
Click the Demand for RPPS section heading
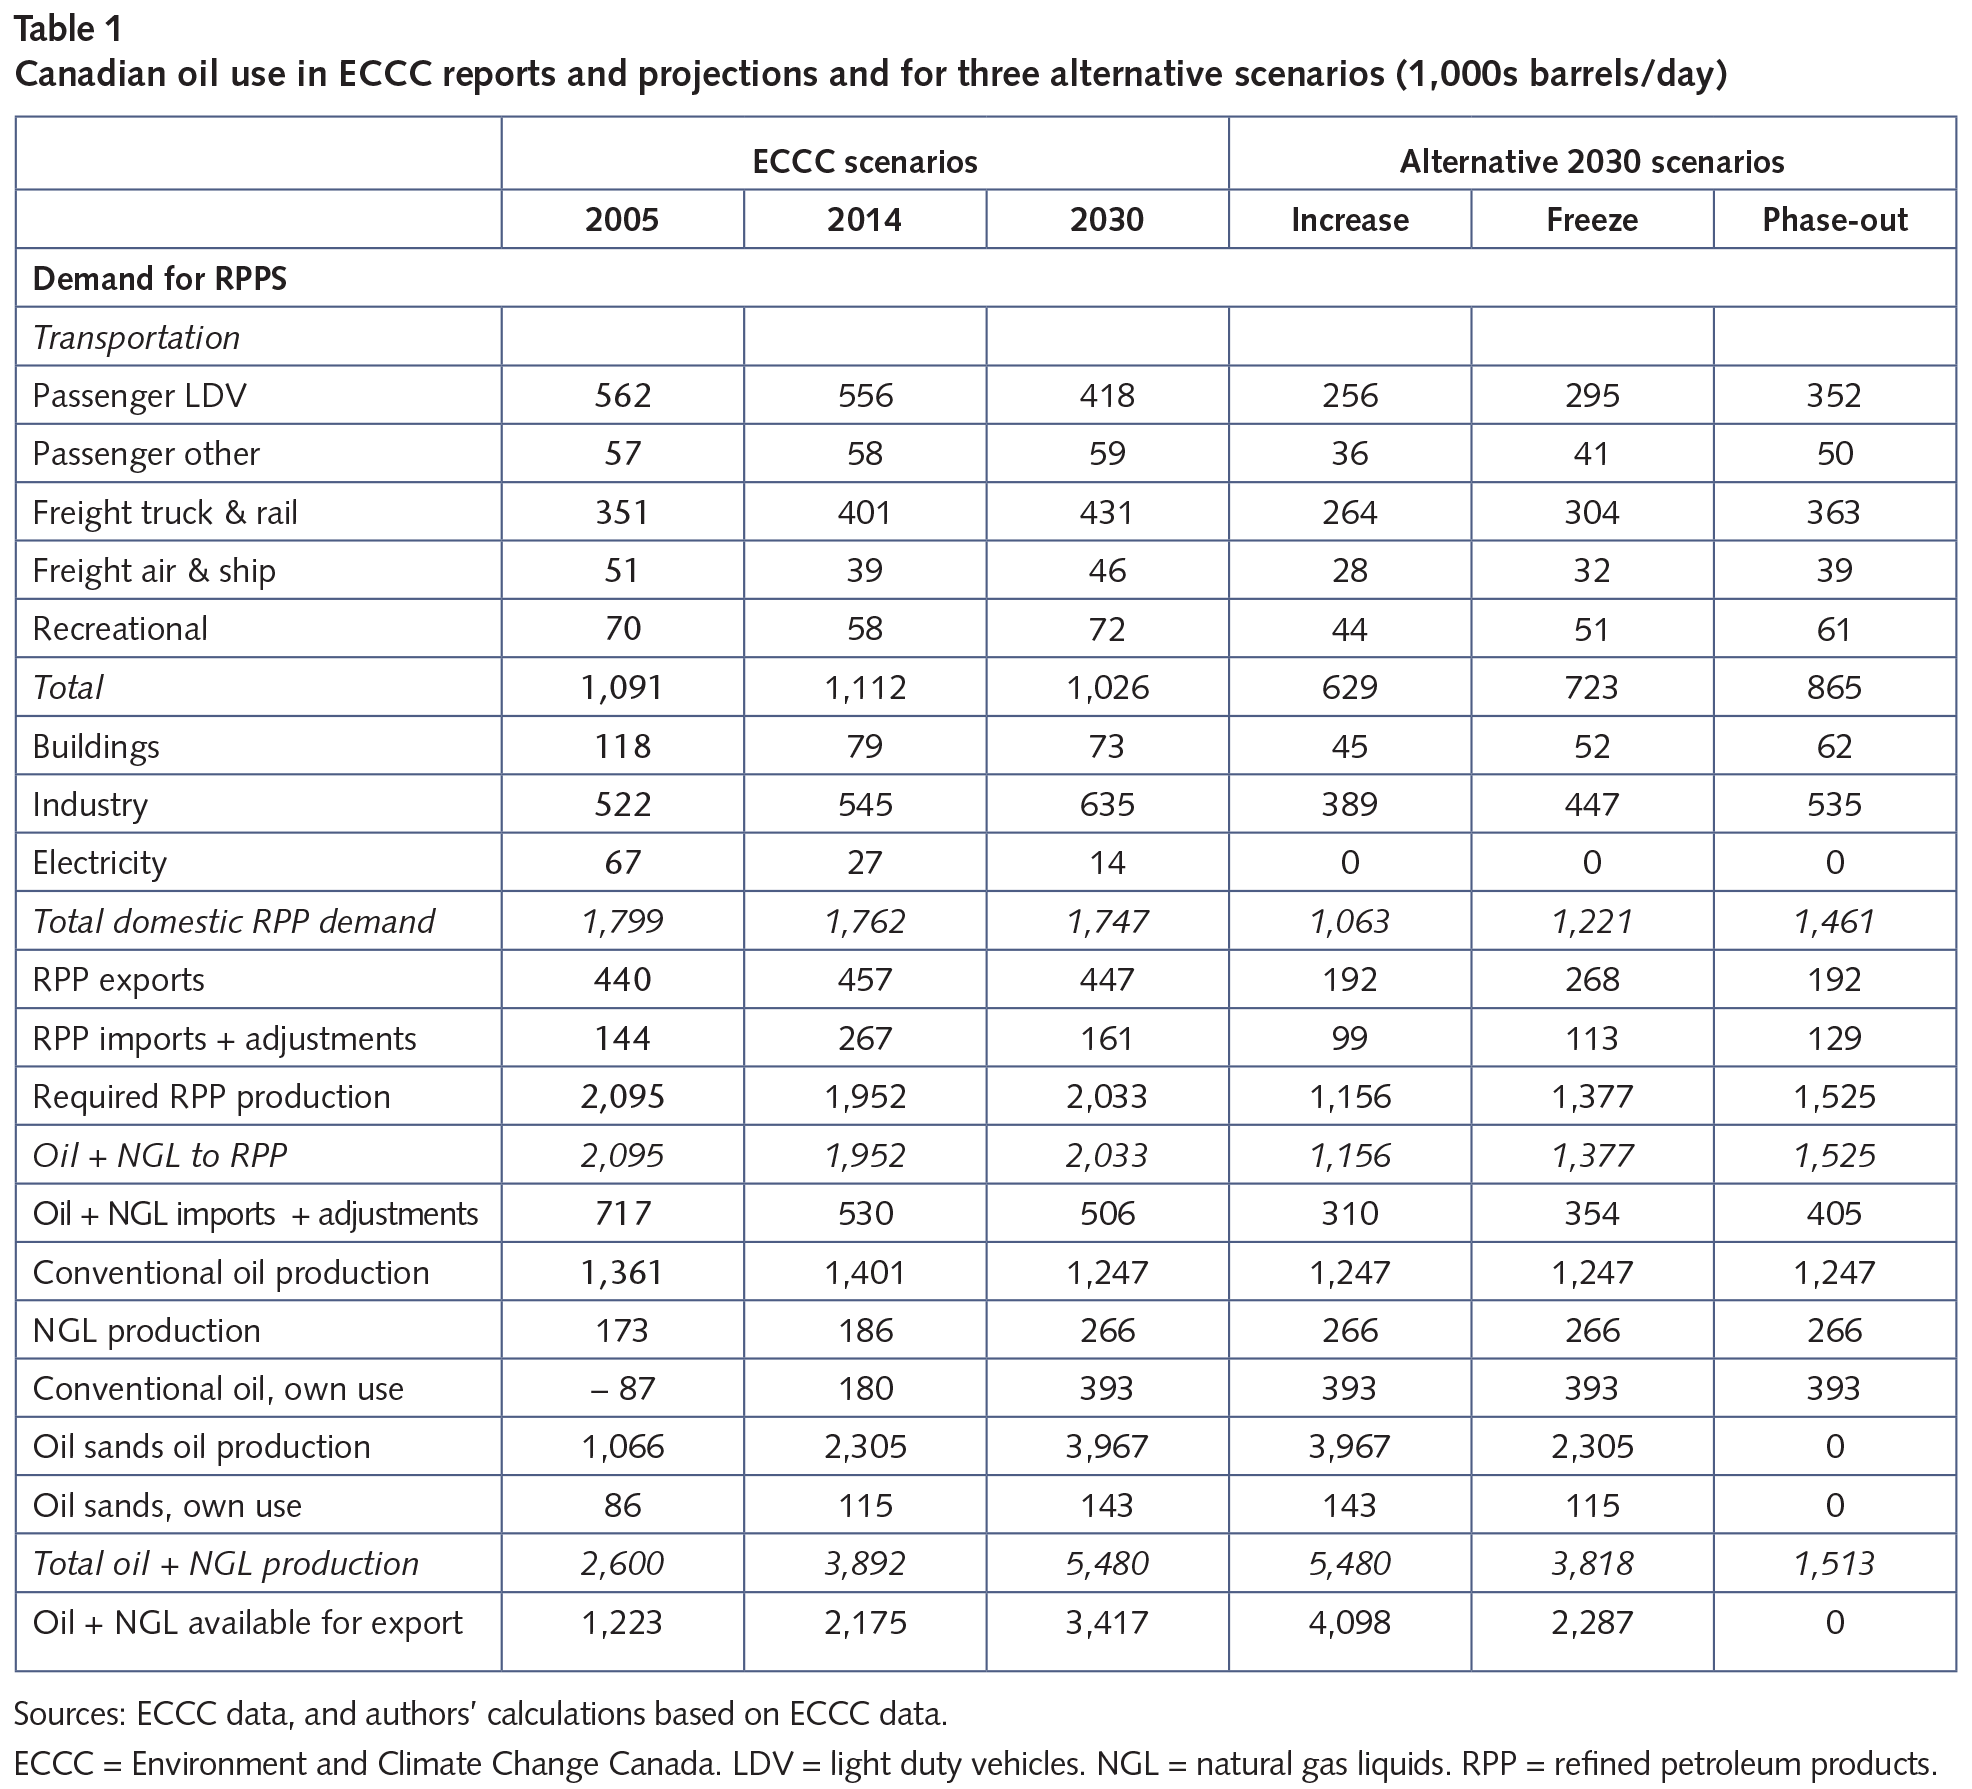(x=159, y=279)
